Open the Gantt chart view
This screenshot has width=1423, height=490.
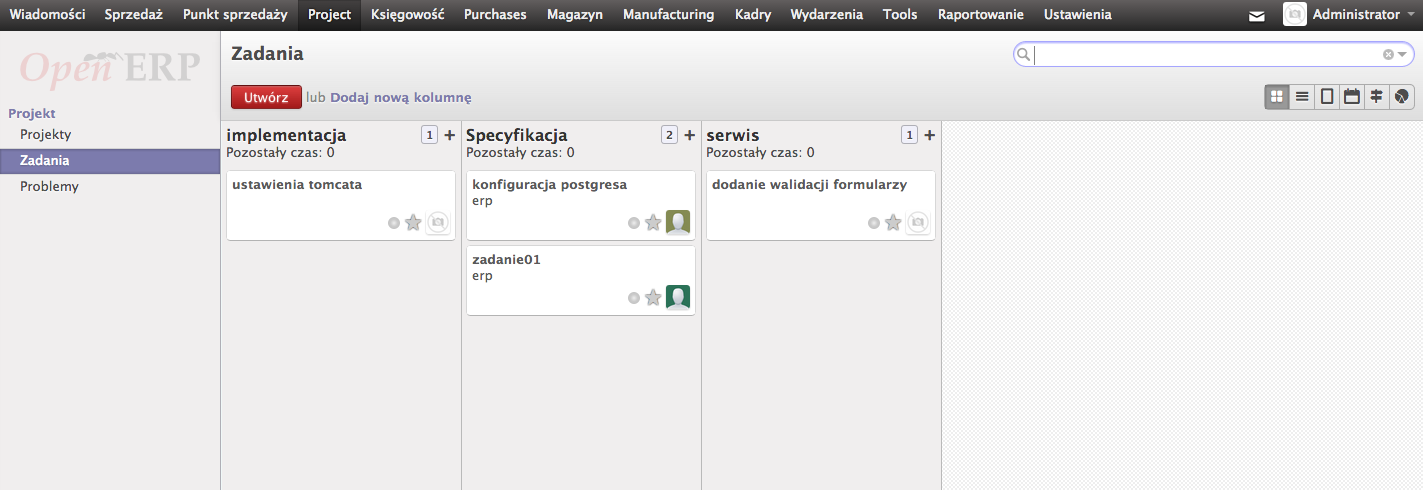tap(1377, 97)
